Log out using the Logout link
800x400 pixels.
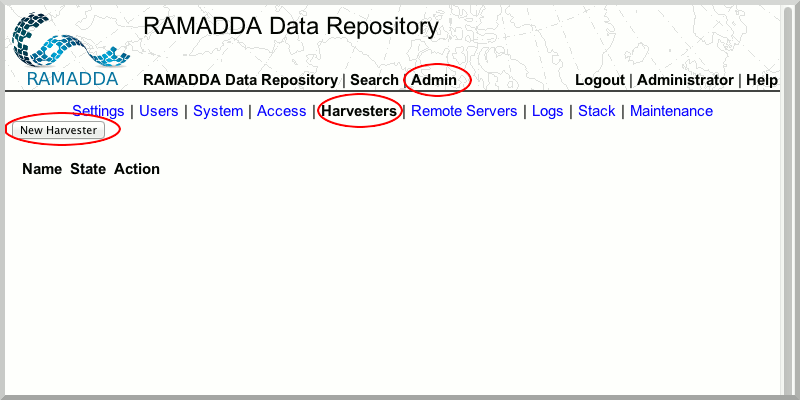(599, 80)
